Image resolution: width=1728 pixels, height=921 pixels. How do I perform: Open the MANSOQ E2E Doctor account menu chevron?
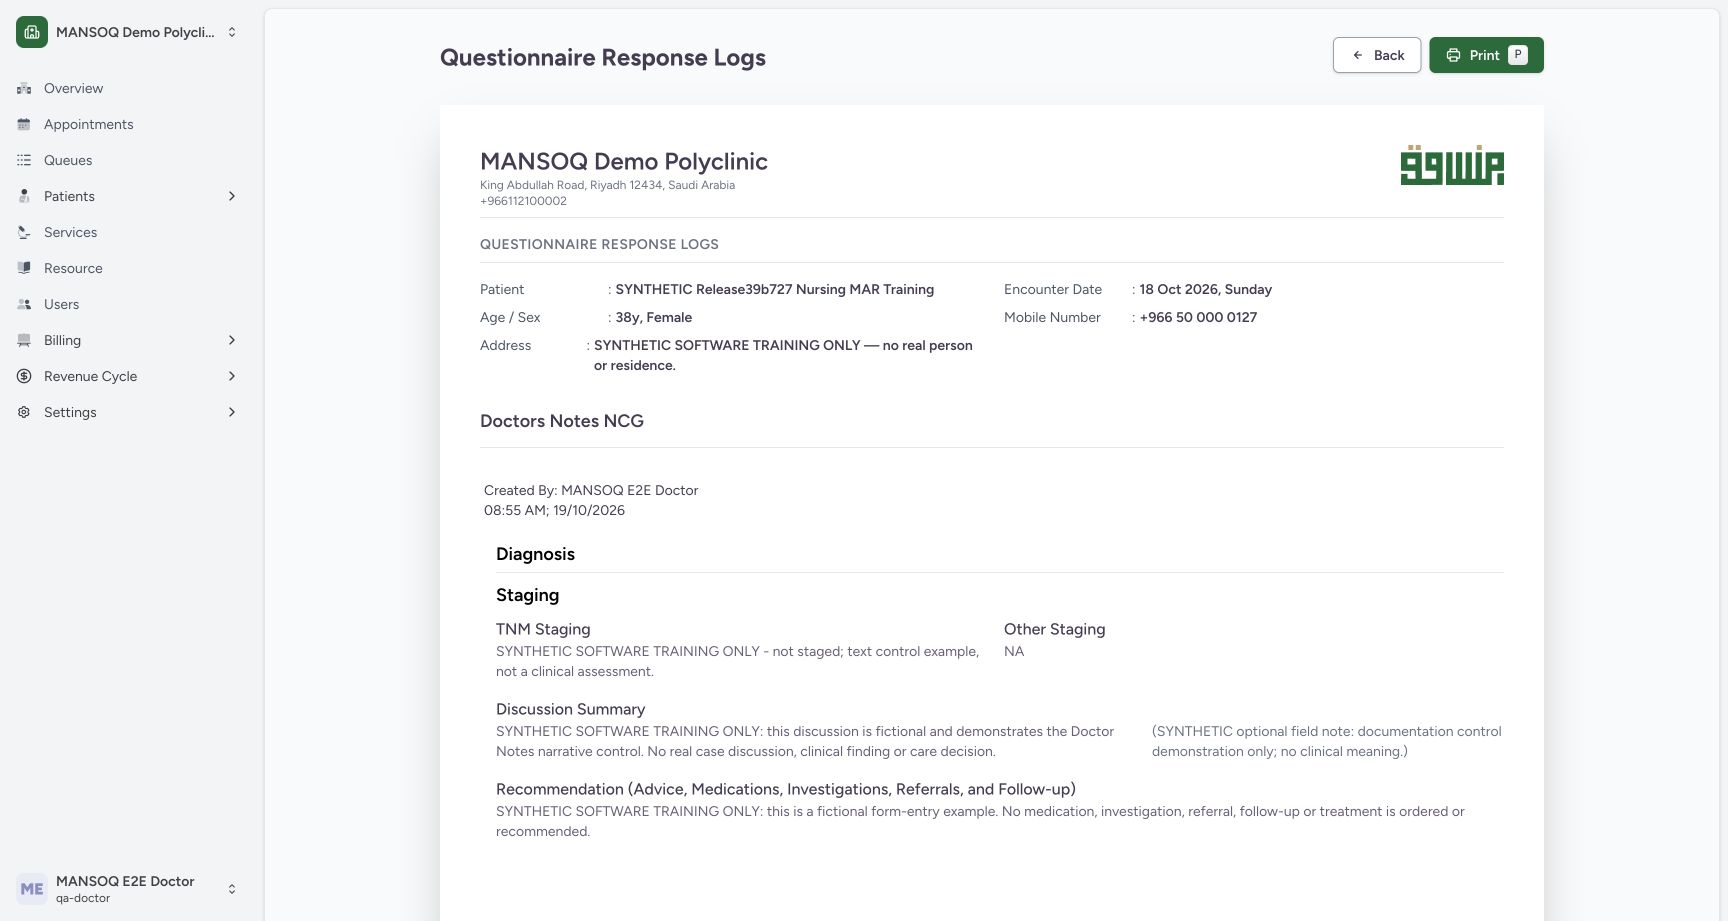232,889
